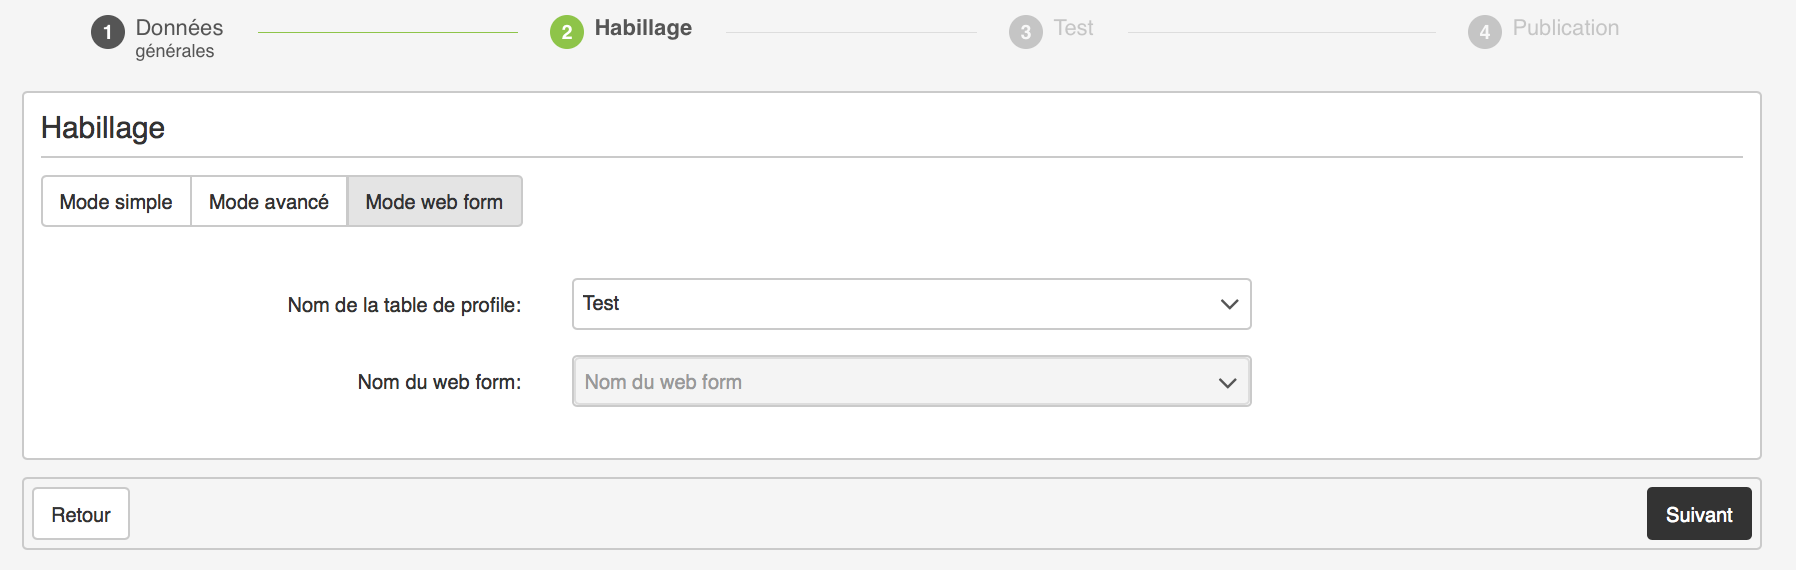Select the Habillage step label in stepper
Viewport: 1796px width, 570px height.
(x=643, y=28)
